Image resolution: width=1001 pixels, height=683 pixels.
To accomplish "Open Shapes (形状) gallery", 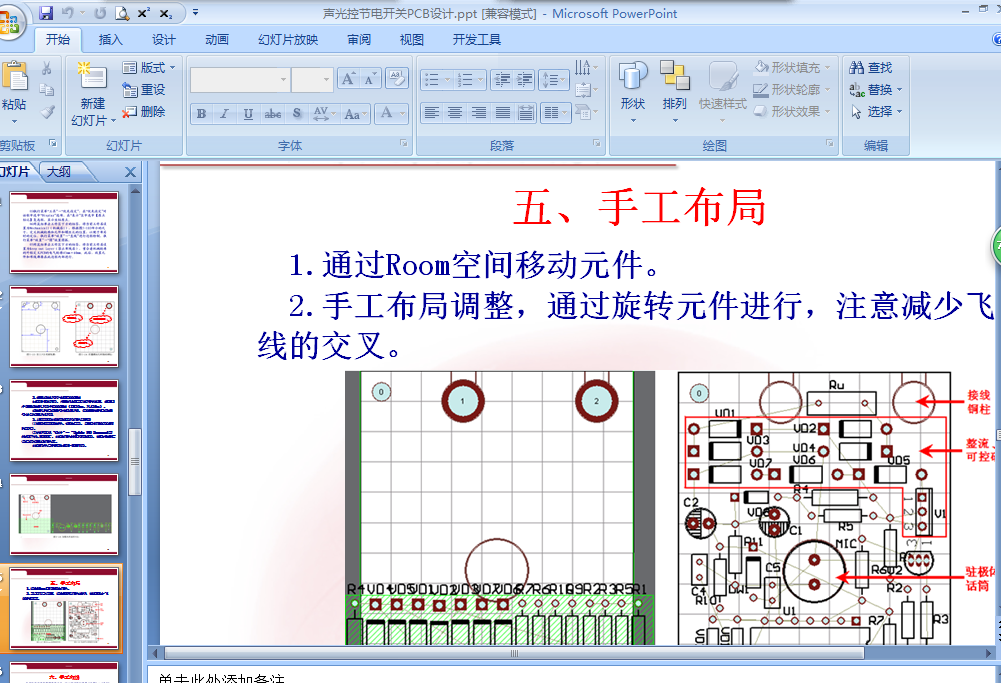I will tap(633, 91).
